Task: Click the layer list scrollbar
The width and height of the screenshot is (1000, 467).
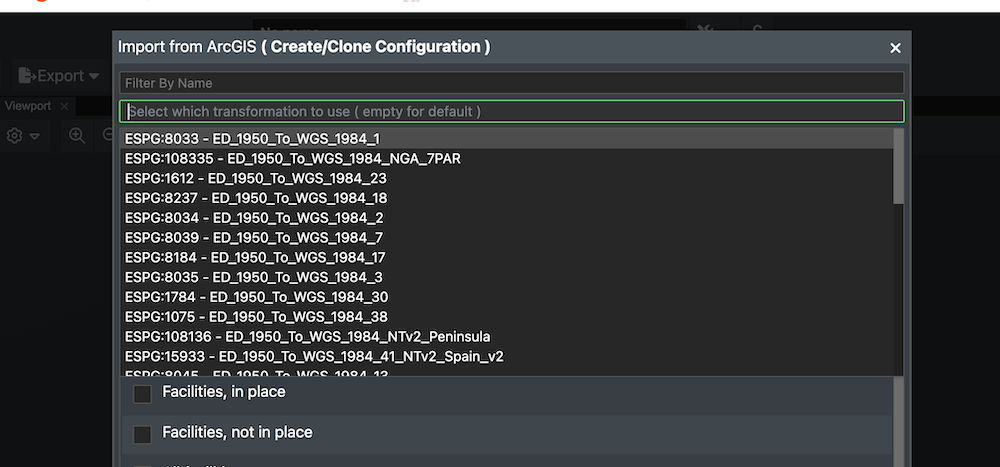Action: click(899, 421)
